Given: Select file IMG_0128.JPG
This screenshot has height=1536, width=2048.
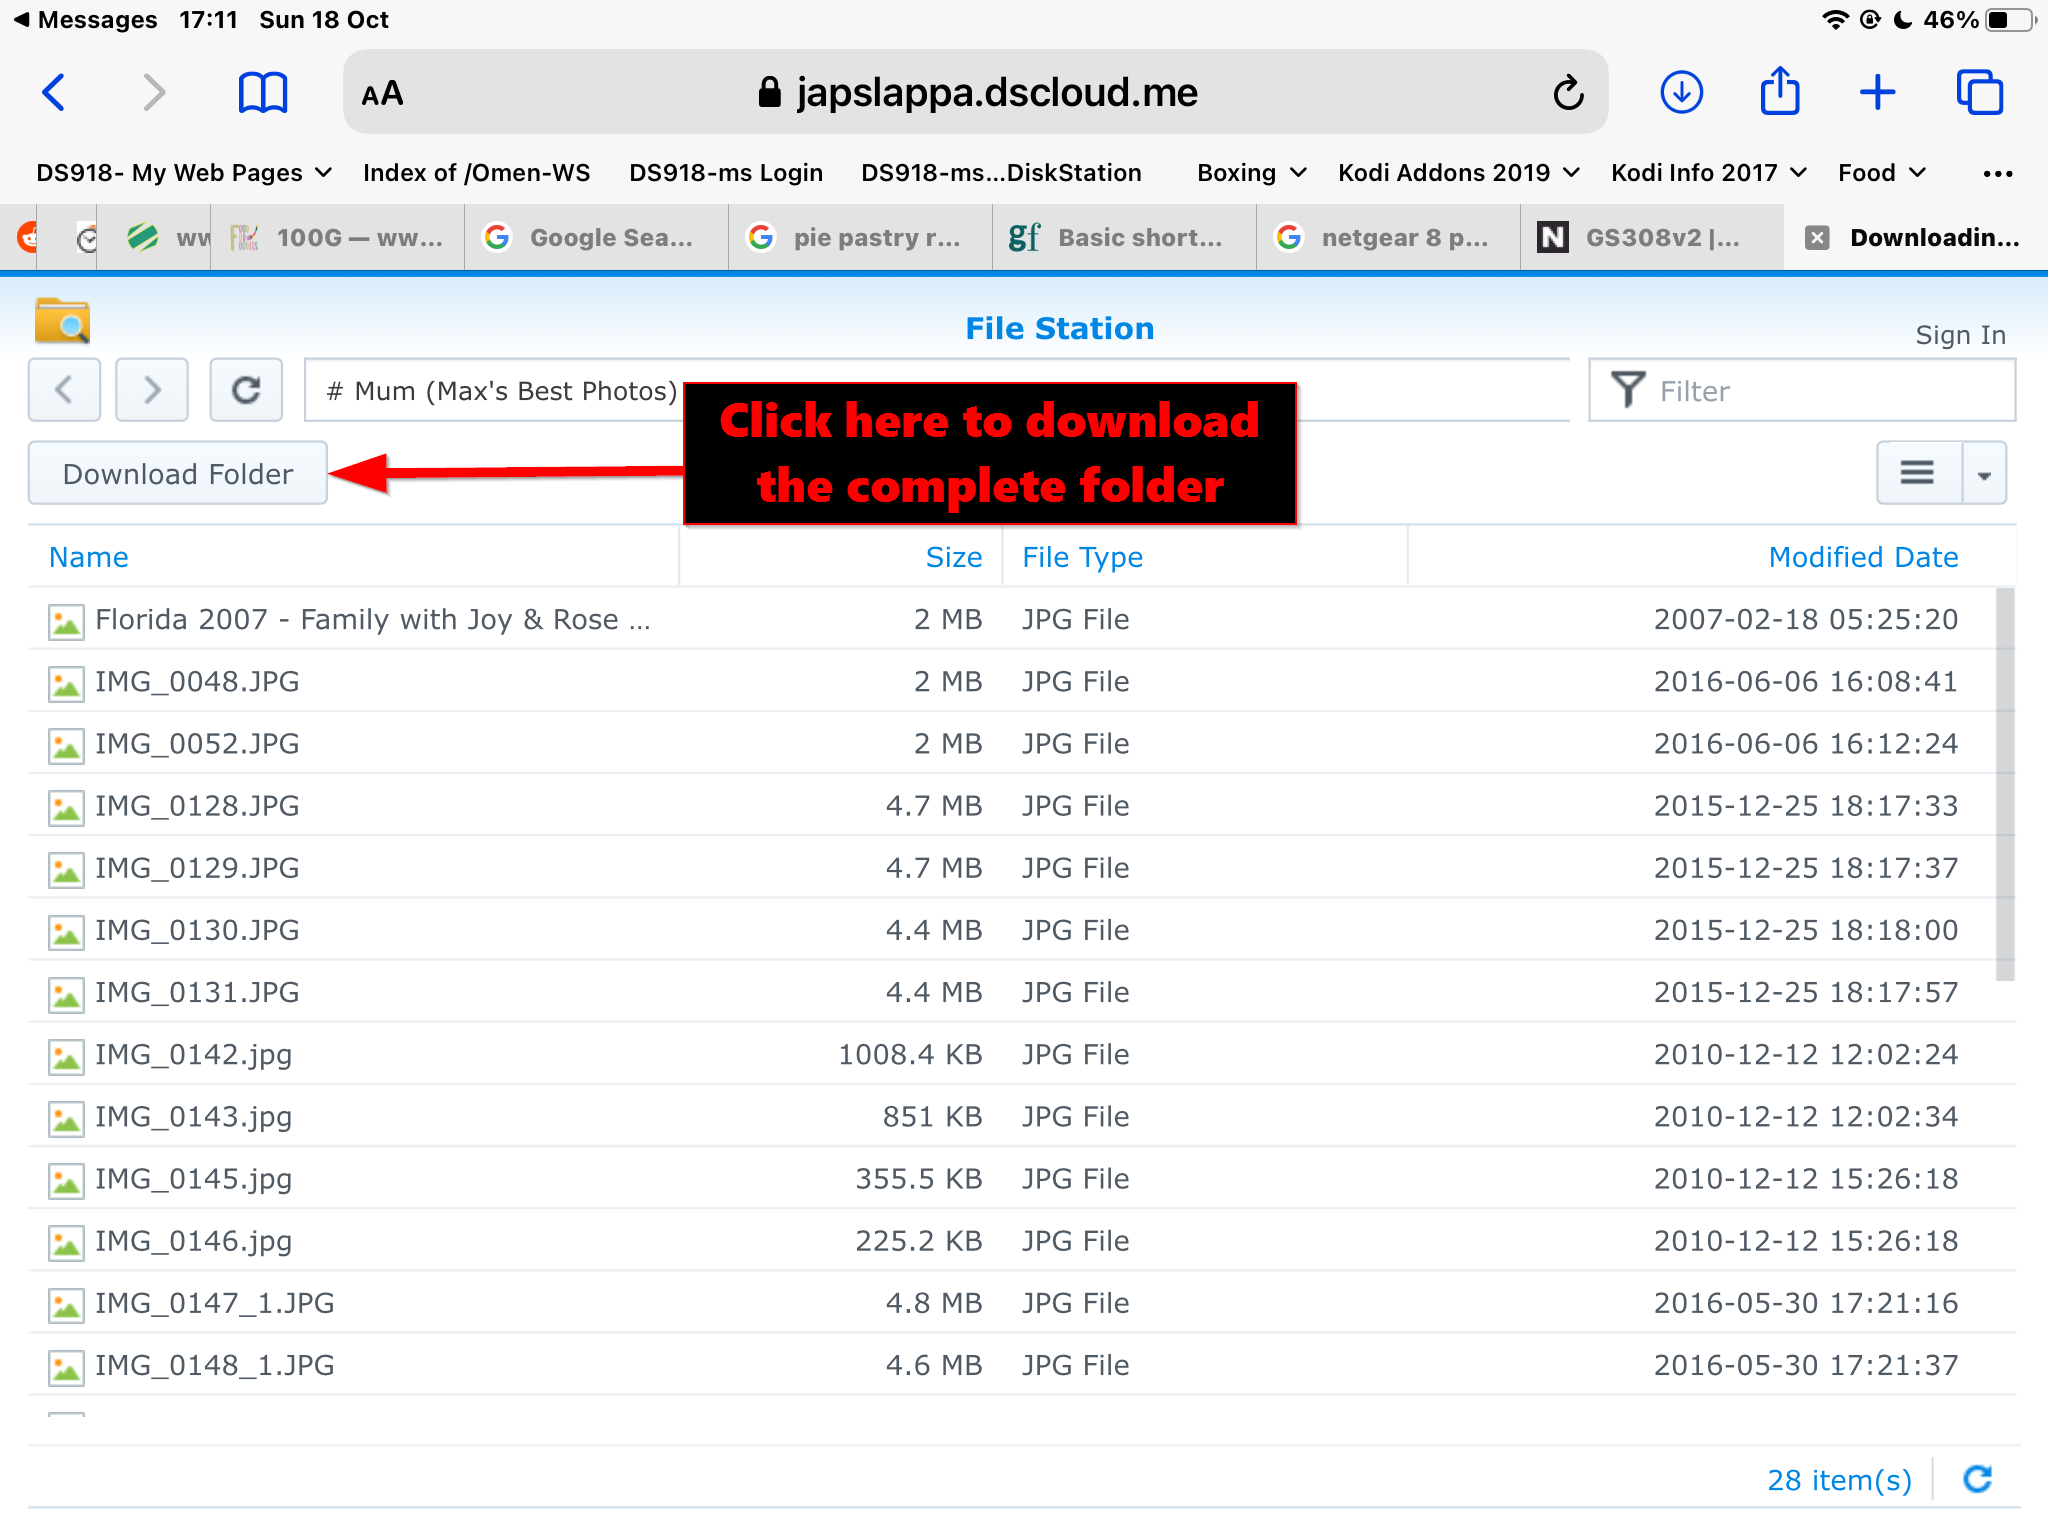Looking at the screenshot, I should 1022,806.
